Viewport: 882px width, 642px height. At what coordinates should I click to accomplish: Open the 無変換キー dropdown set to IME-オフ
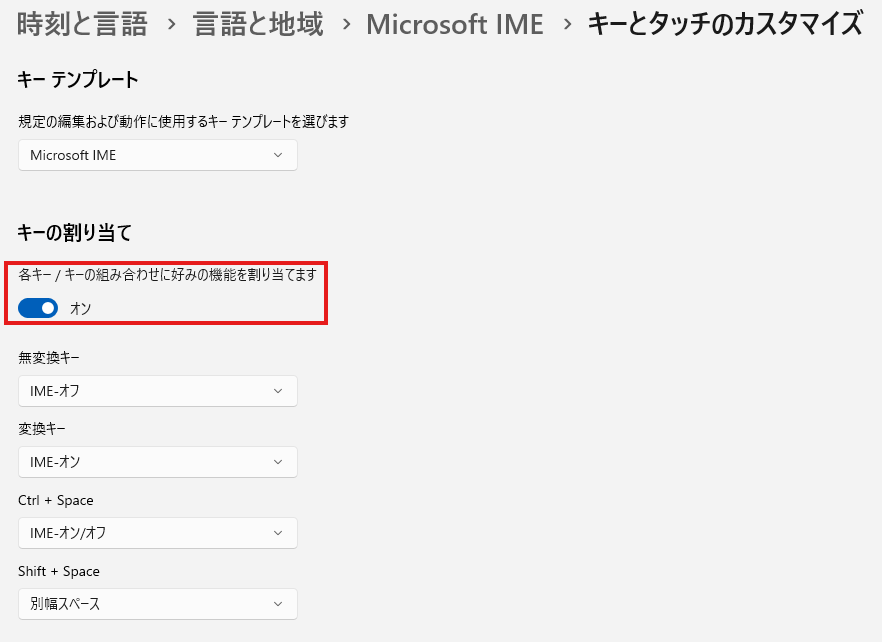pos(157,391)
